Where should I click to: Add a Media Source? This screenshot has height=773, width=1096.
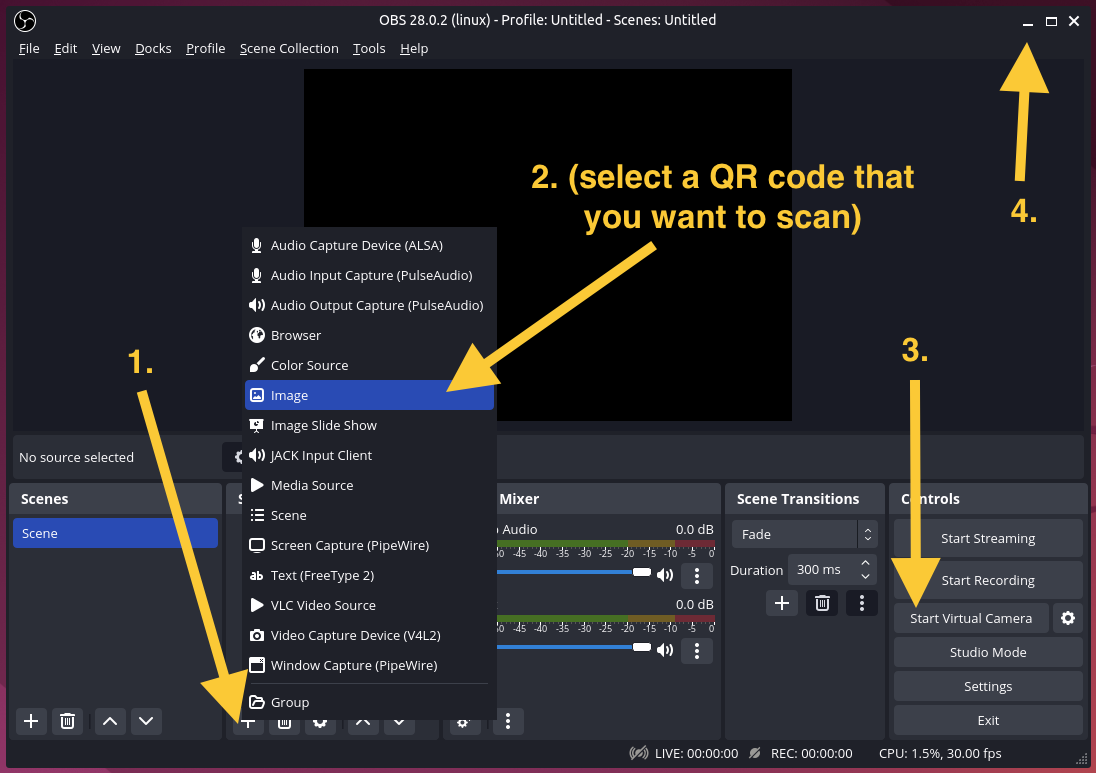(x=369, y=486)
